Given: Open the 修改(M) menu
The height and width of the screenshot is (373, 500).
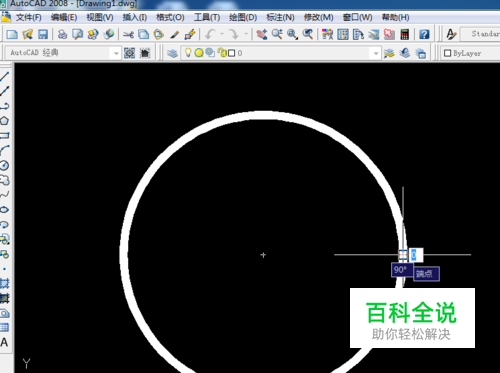Looking at the screenshot, I should tap(318, 17).
